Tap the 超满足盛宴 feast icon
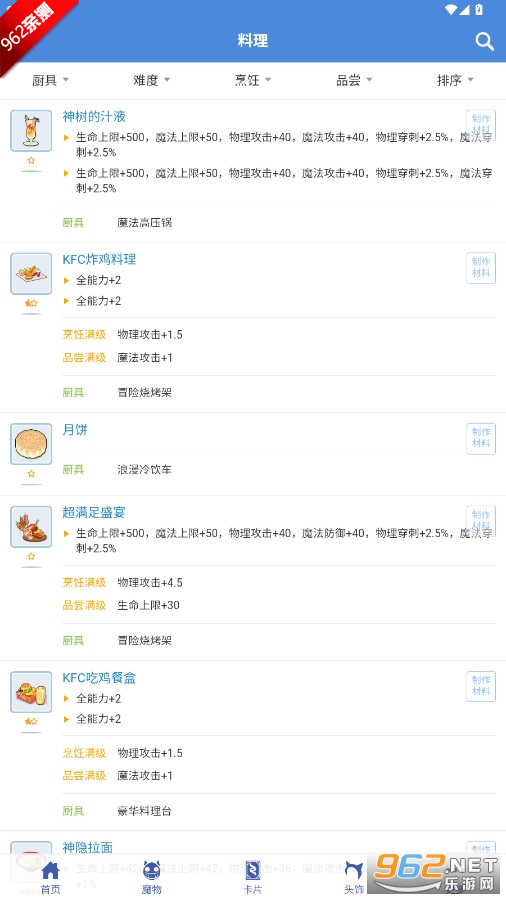506x900 pixels. (x=31, y=527)
